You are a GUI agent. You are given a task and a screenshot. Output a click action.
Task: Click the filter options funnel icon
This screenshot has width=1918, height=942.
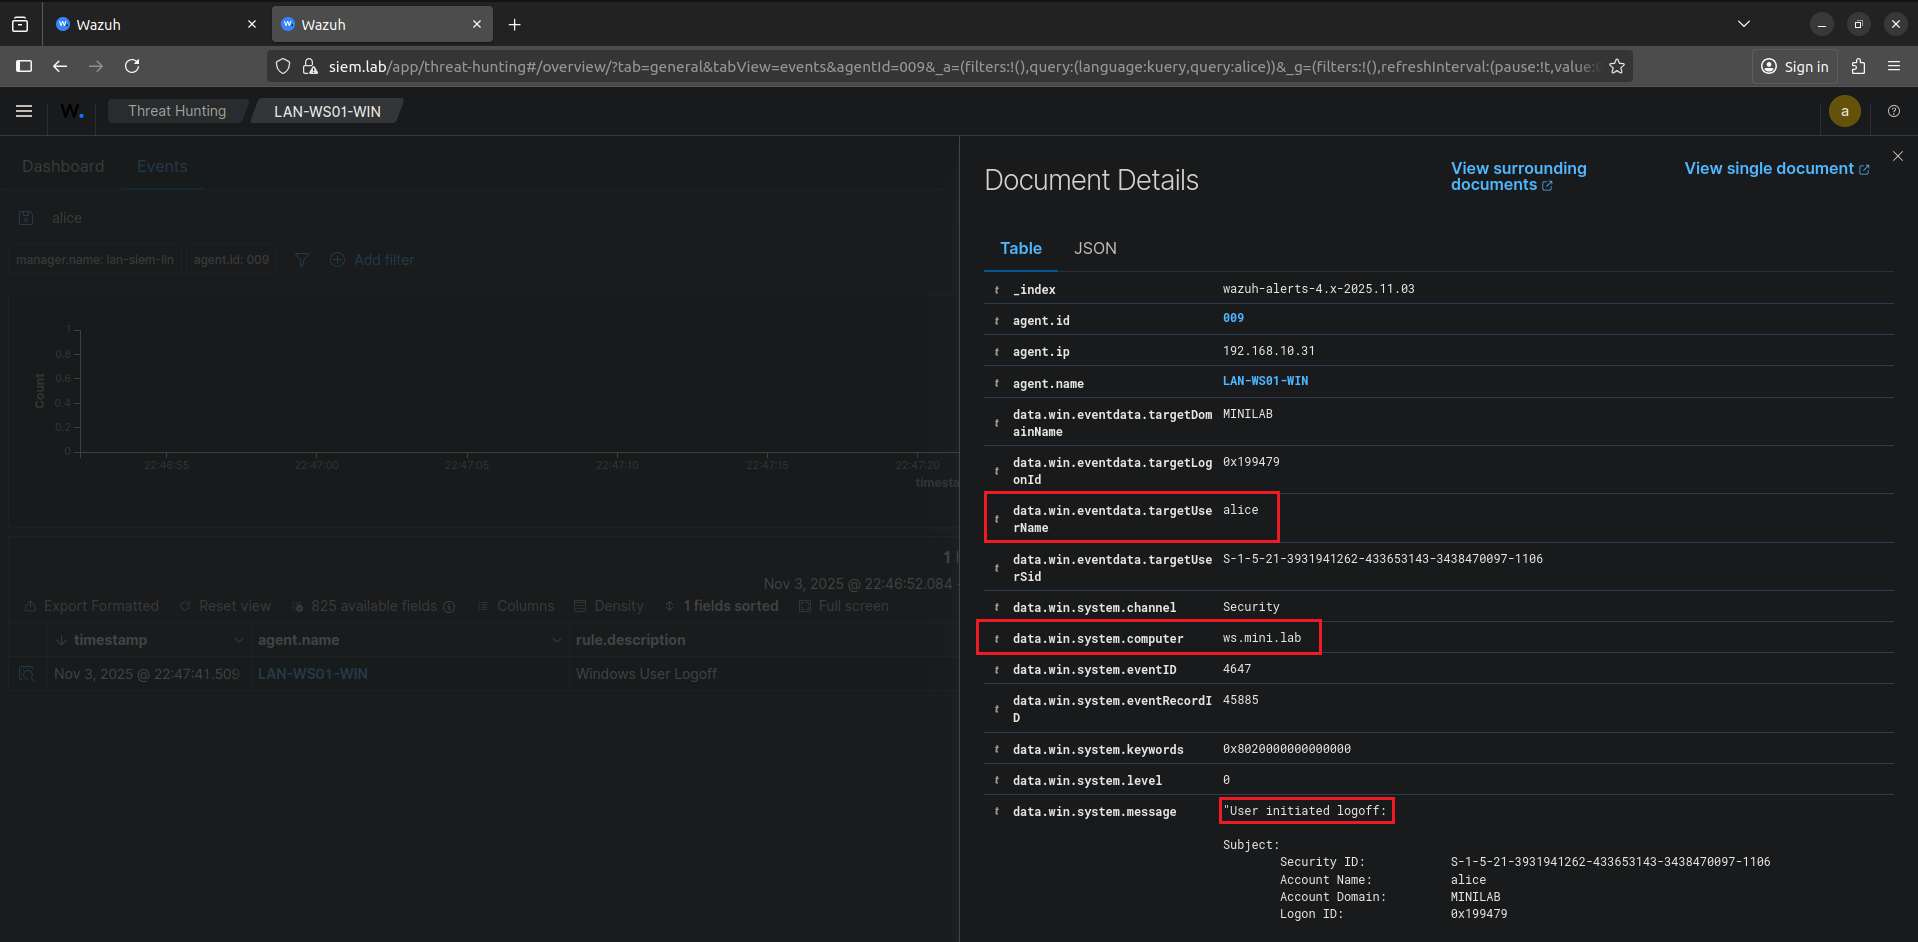(x=302, y=260)
